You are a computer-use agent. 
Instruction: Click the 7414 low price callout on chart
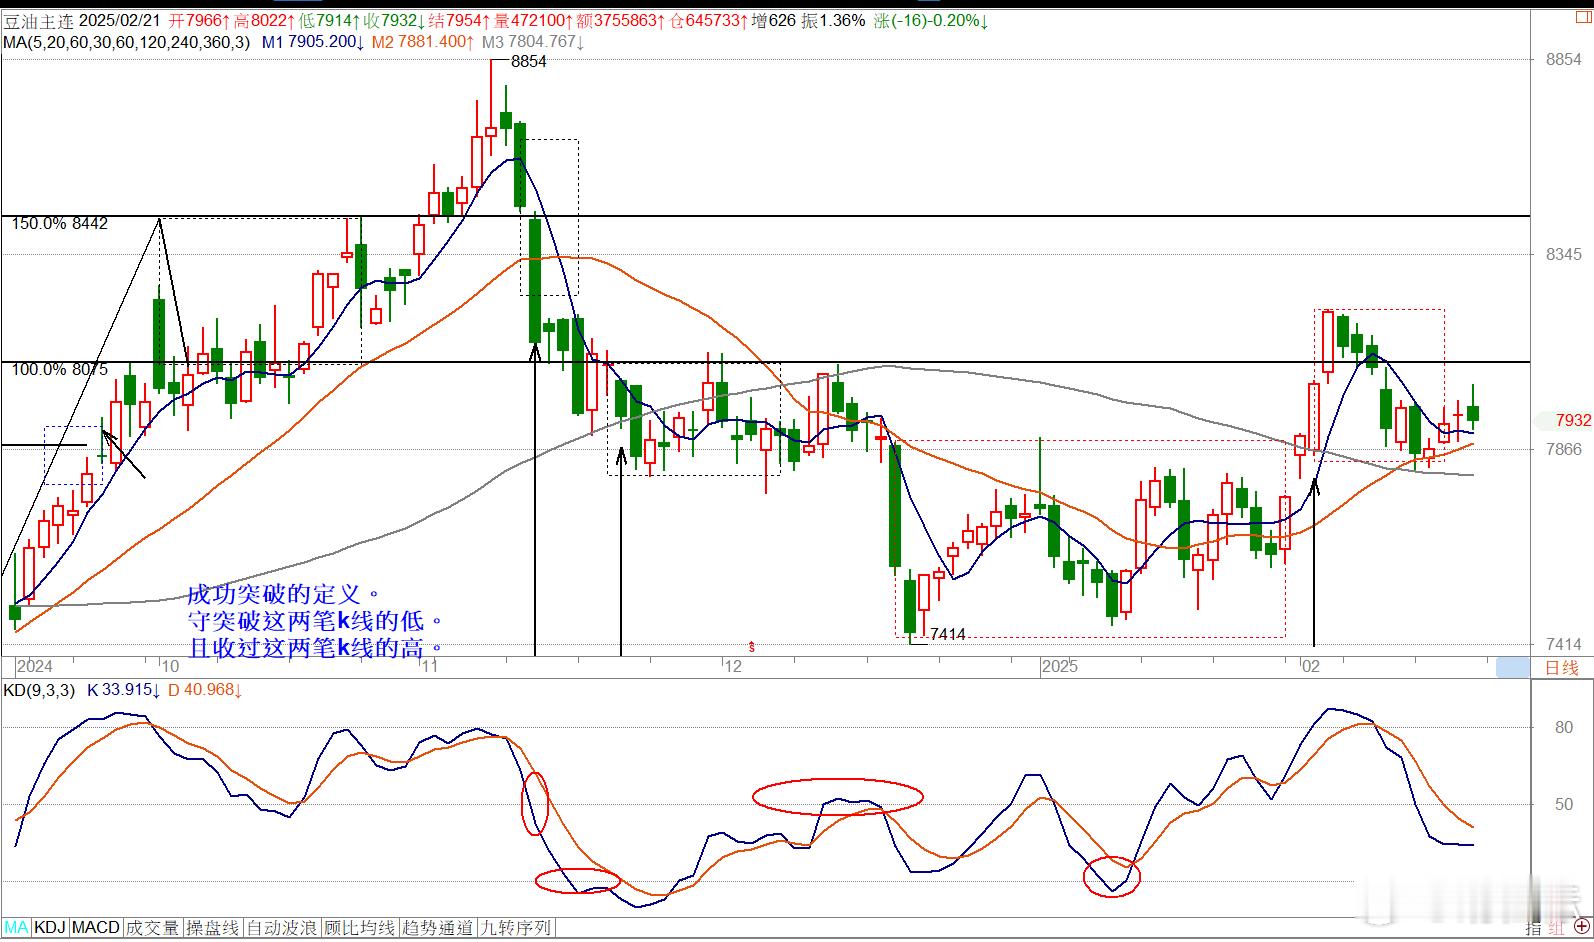(947, 634)
